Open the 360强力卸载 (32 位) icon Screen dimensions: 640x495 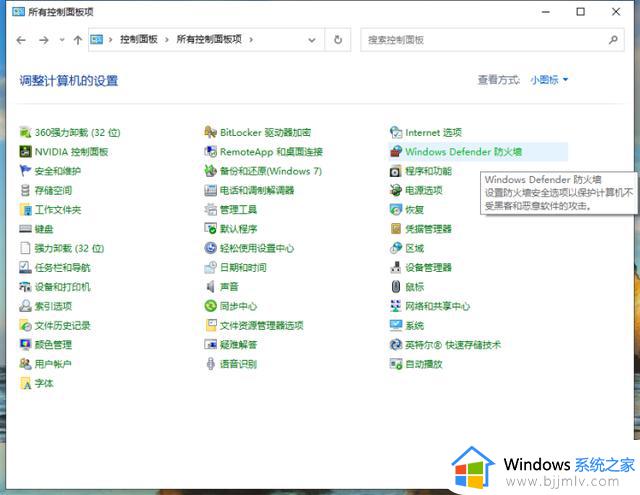[x=25, y=132]
